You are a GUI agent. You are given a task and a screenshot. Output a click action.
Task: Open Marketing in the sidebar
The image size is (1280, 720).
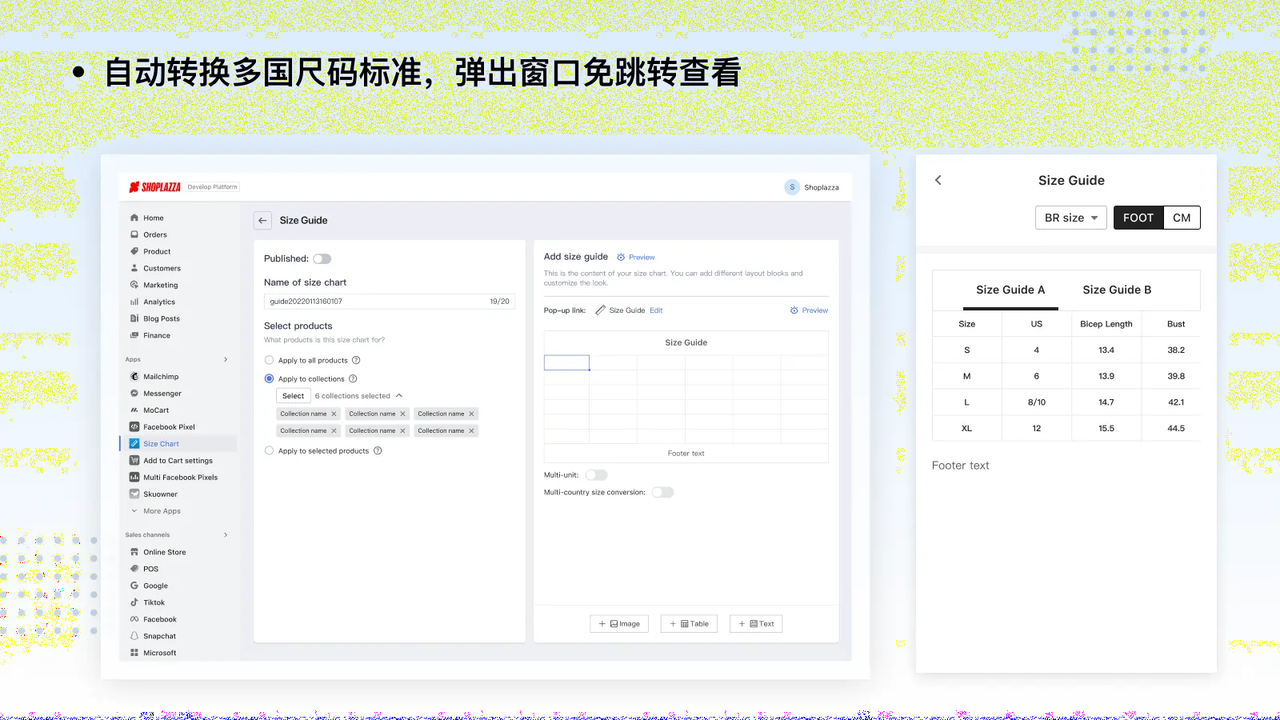point(160,285)
